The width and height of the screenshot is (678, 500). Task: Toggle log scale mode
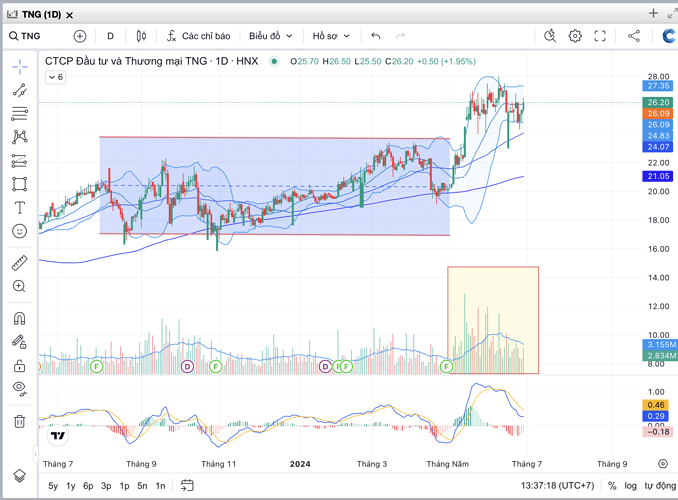tap(630, 486)
